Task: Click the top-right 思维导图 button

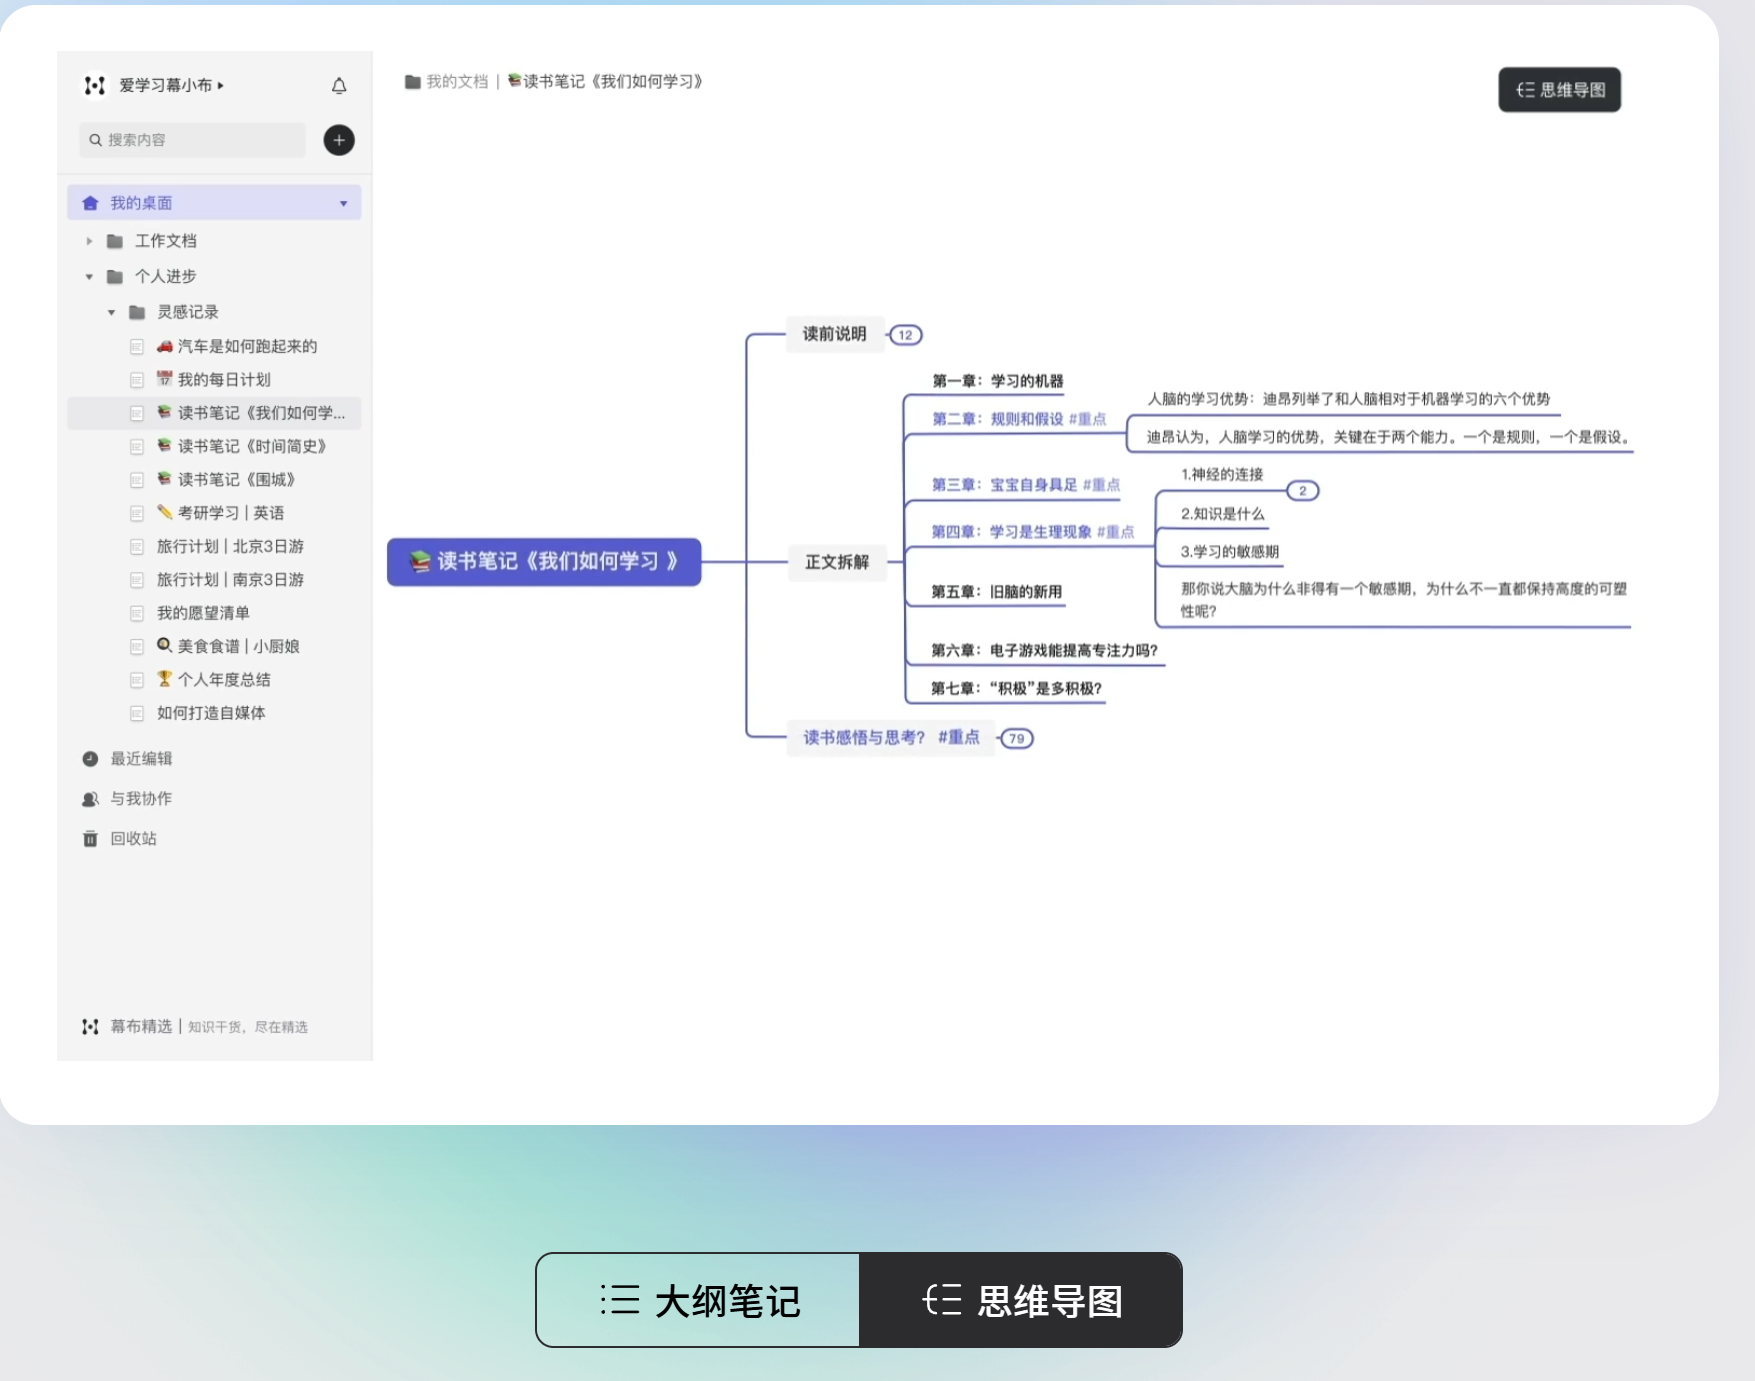Action: (x=1559, y=90)
